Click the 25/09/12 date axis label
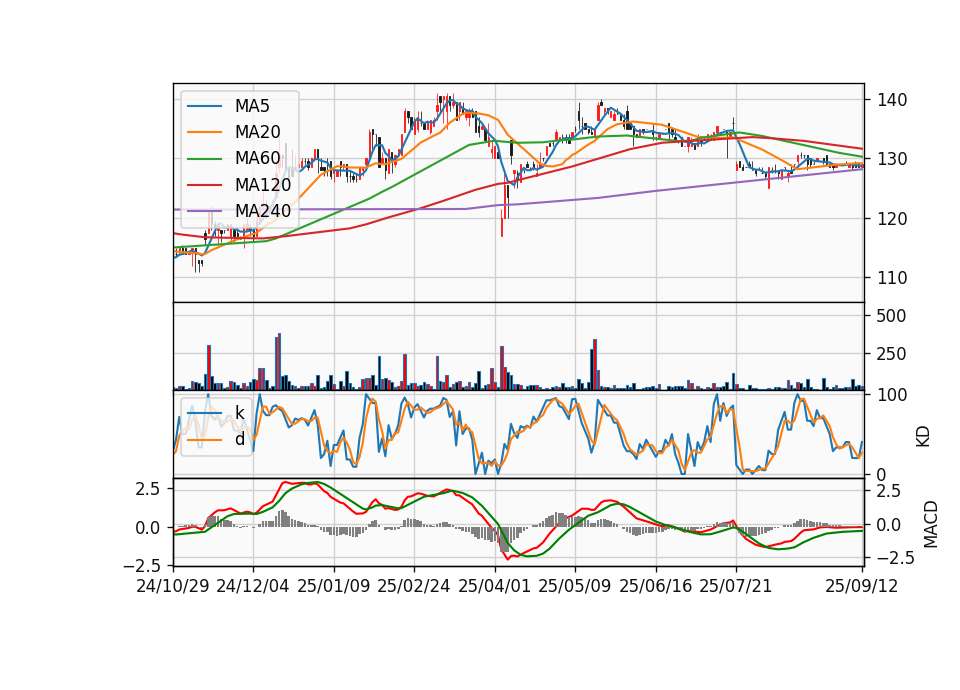Screen dimensions: 960x690 [861, 586]
